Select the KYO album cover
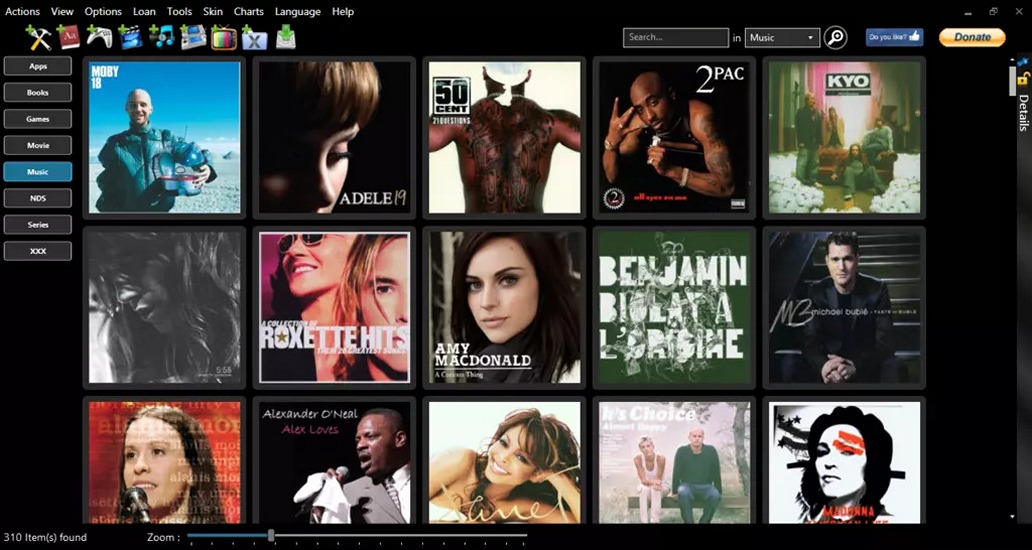The image size is (1032, 550). (844, 138)
